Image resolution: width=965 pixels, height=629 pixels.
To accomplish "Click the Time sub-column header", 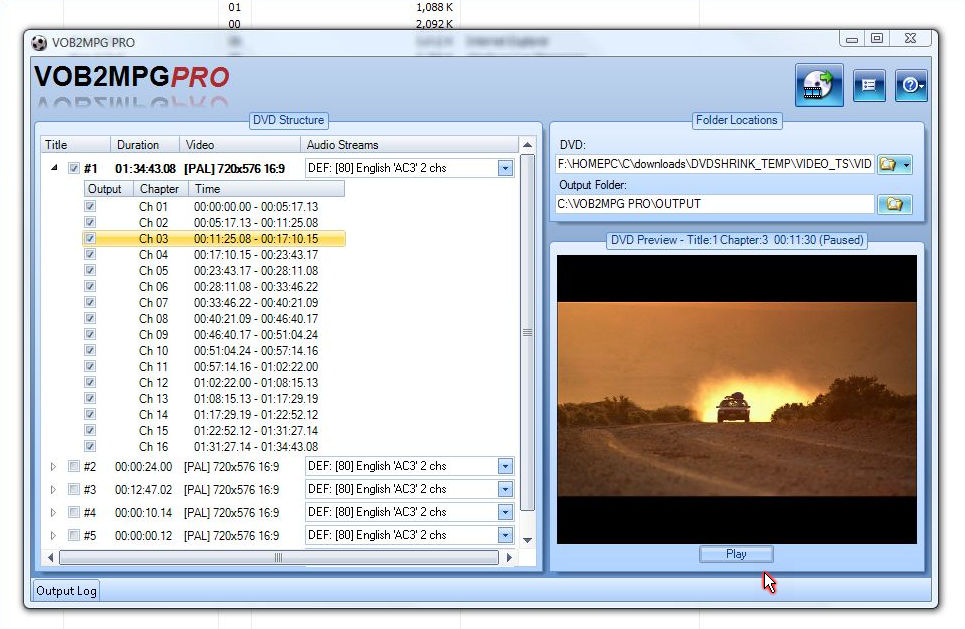I will tap(266, 189).
